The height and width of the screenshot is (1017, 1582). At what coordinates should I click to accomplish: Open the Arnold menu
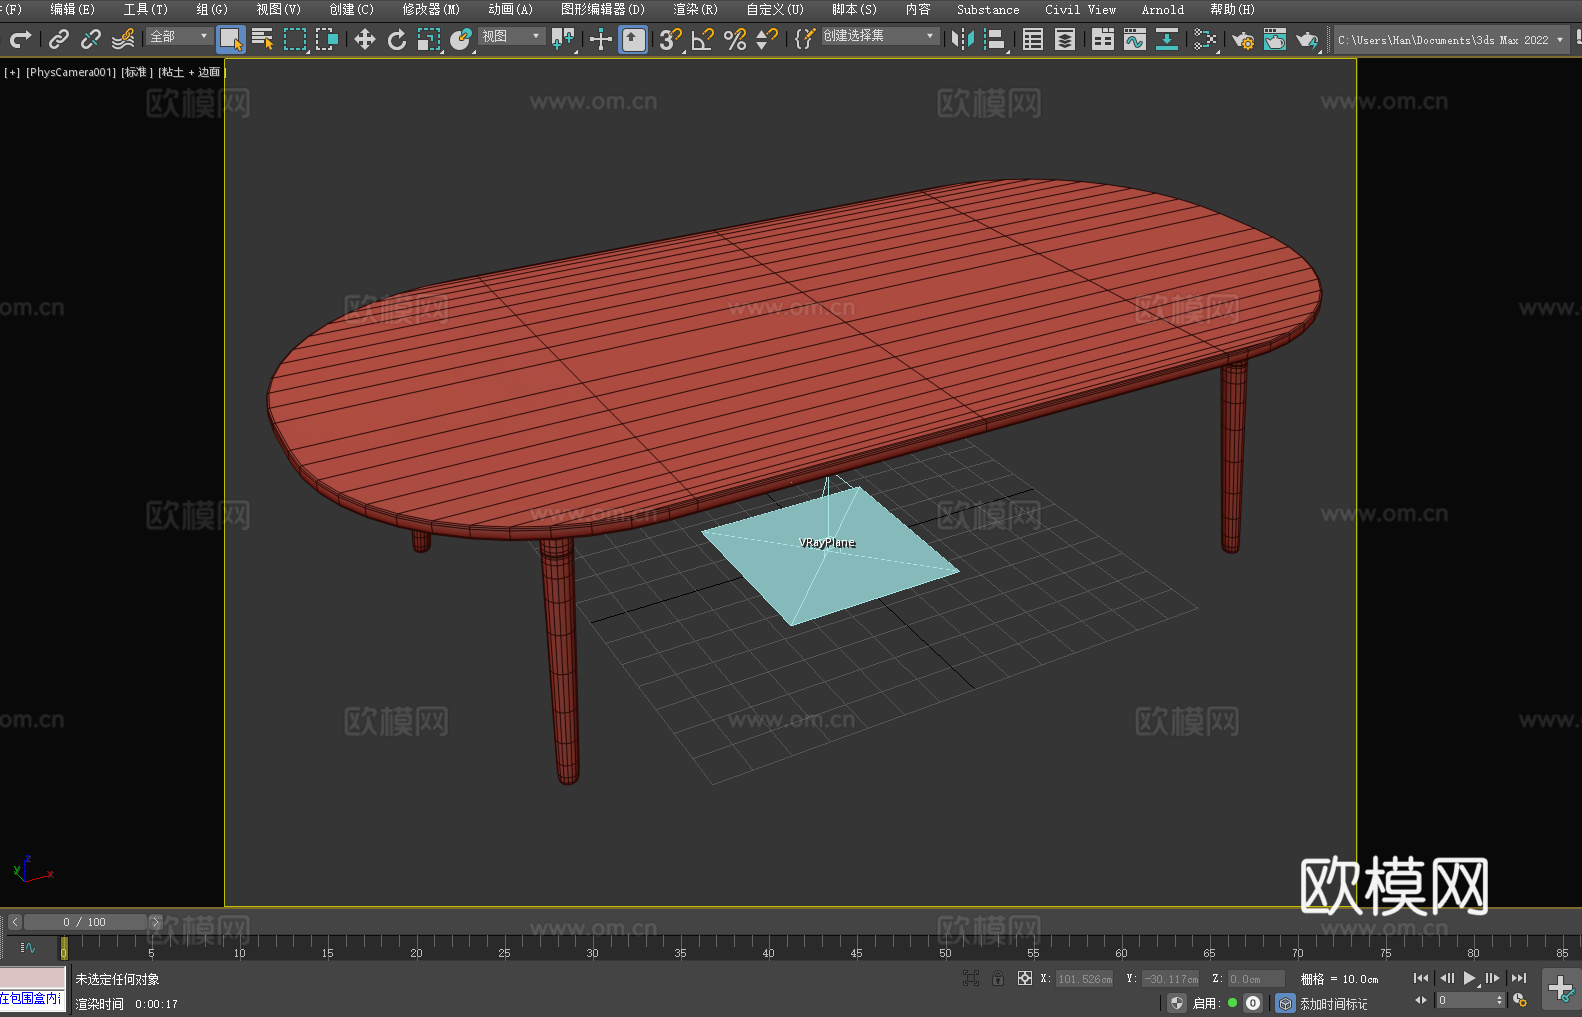point(1162,9)
